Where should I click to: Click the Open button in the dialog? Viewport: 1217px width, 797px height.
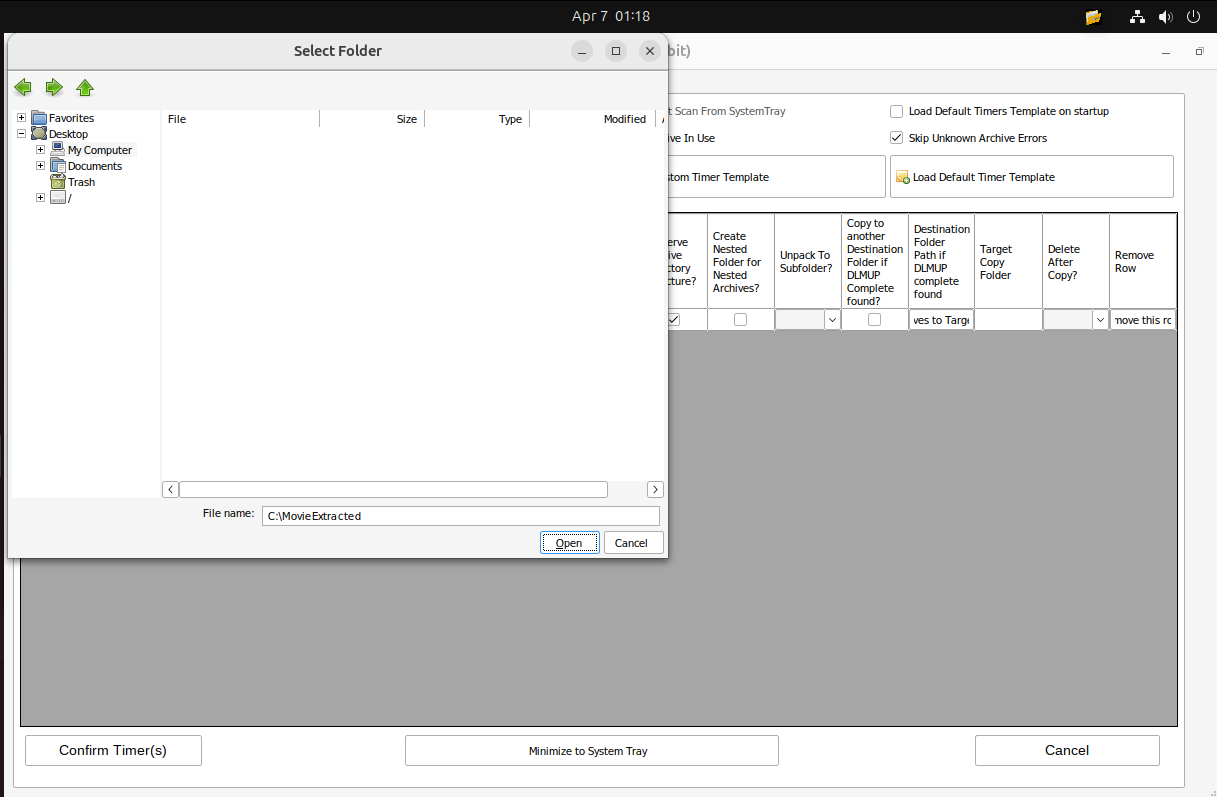pos(569,543)
